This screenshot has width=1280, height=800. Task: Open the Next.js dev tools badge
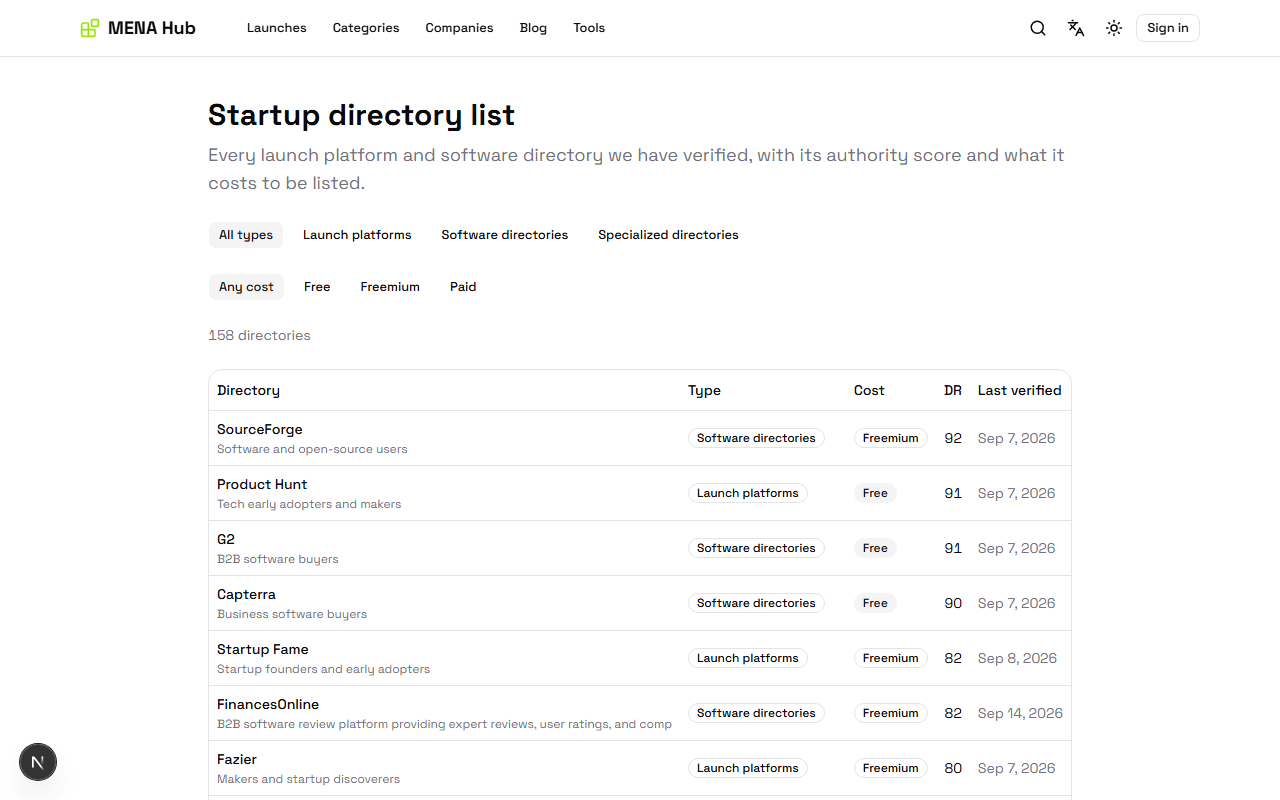(38, 762)
